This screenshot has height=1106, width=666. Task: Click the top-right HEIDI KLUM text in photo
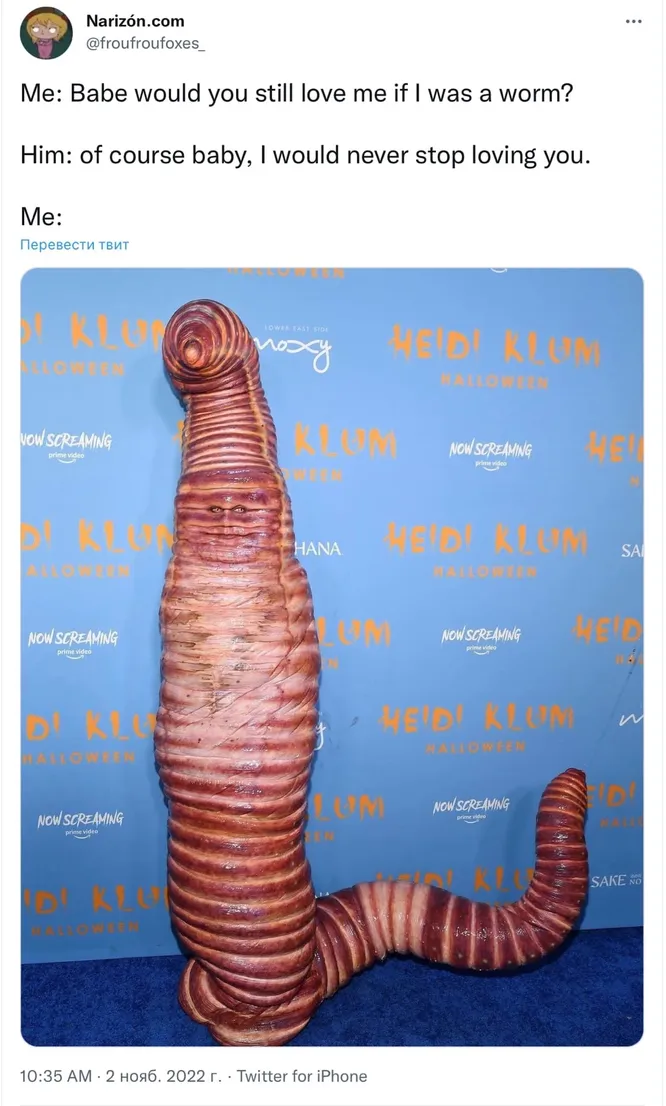point(495,346)
